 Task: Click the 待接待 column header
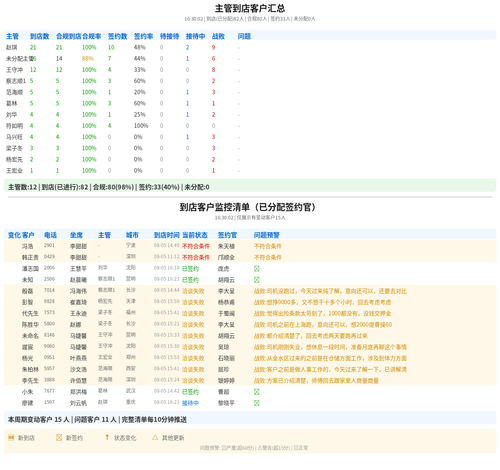pos(169,36)
